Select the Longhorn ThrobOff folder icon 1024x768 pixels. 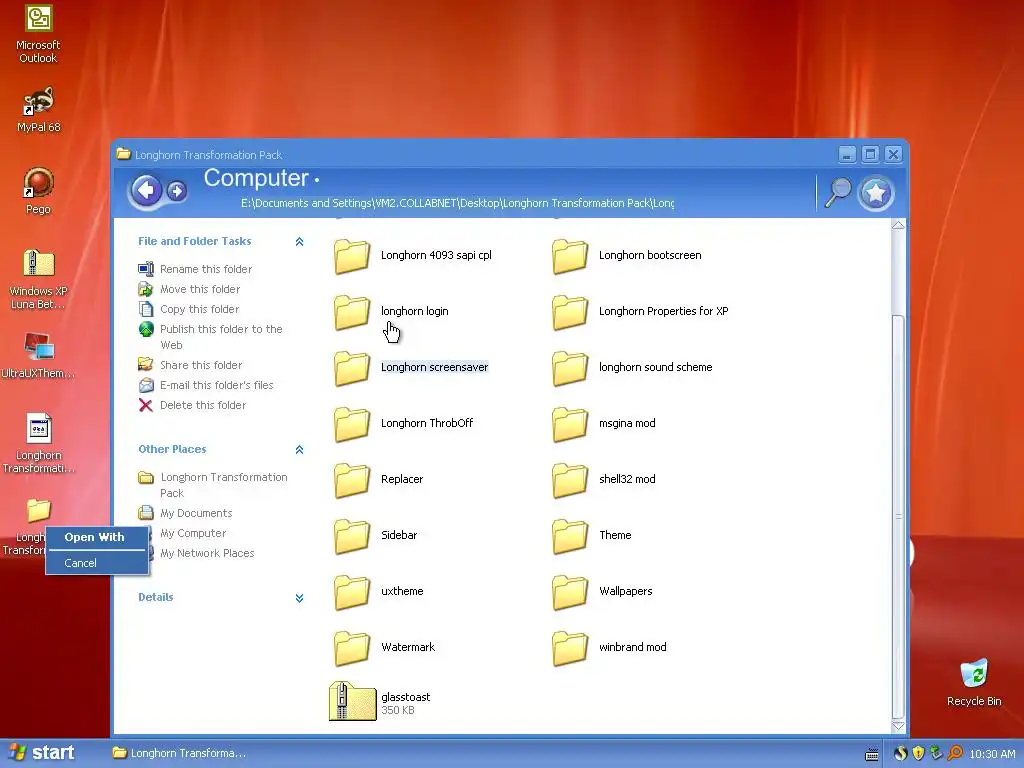coord(352,424)
